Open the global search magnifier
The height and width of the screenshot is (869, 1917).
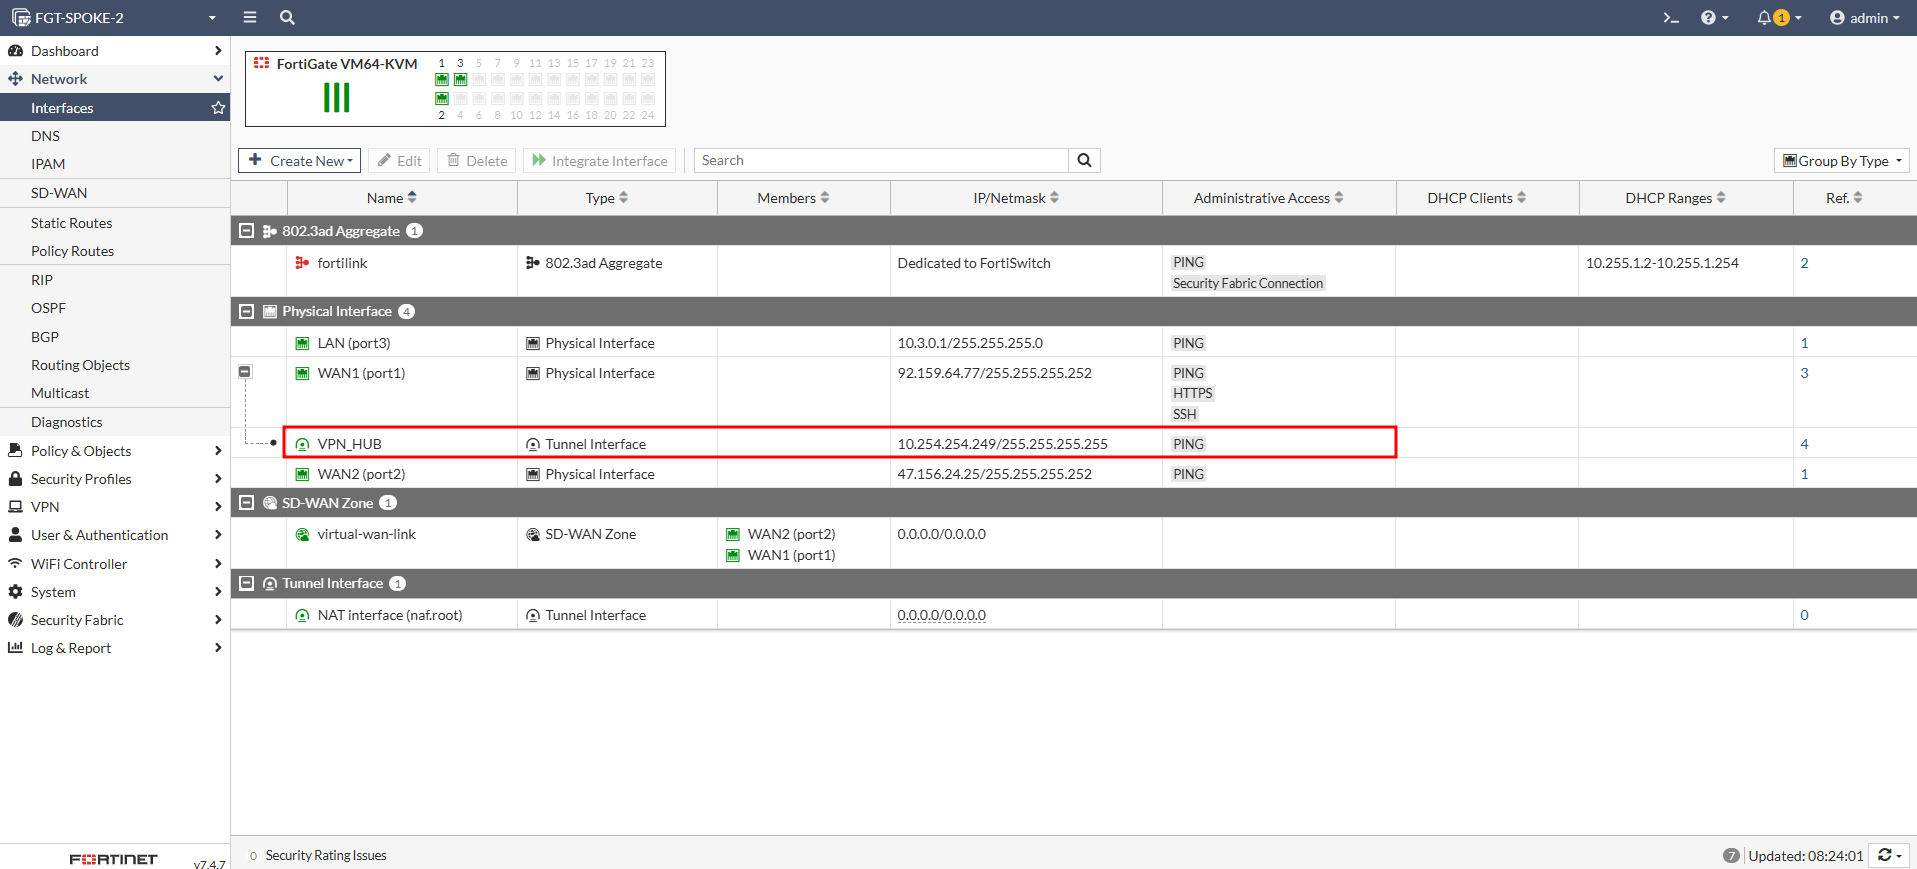287,17
